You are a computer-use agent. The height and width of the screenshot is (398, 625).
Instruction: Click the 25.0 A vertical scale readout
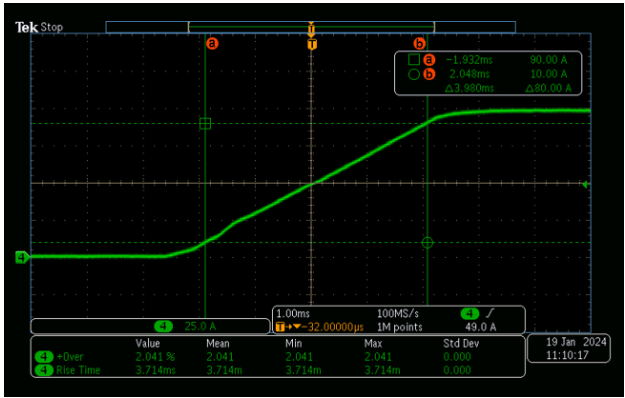click(200, 327)
